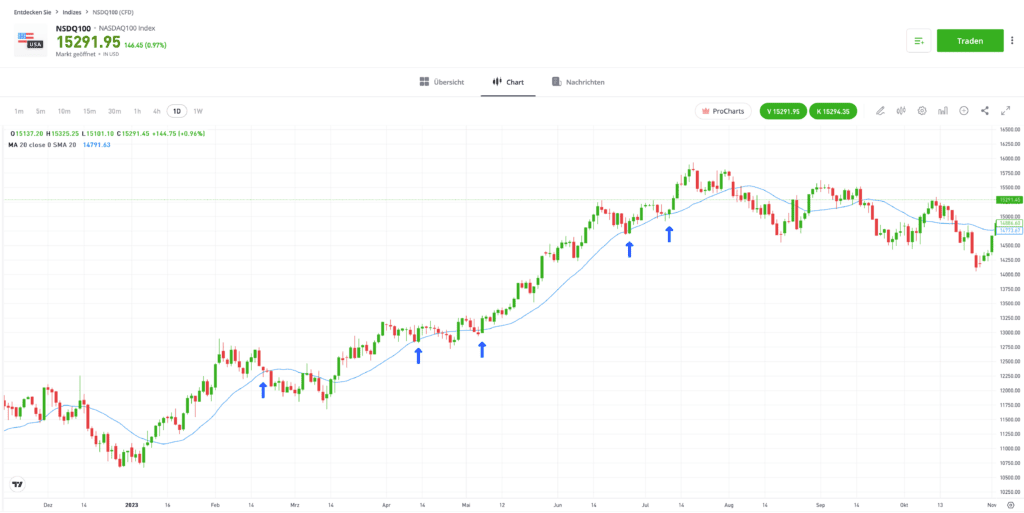Select the 1W timeframe
Screen dimensions: 1024x513
tap(198, 111)
